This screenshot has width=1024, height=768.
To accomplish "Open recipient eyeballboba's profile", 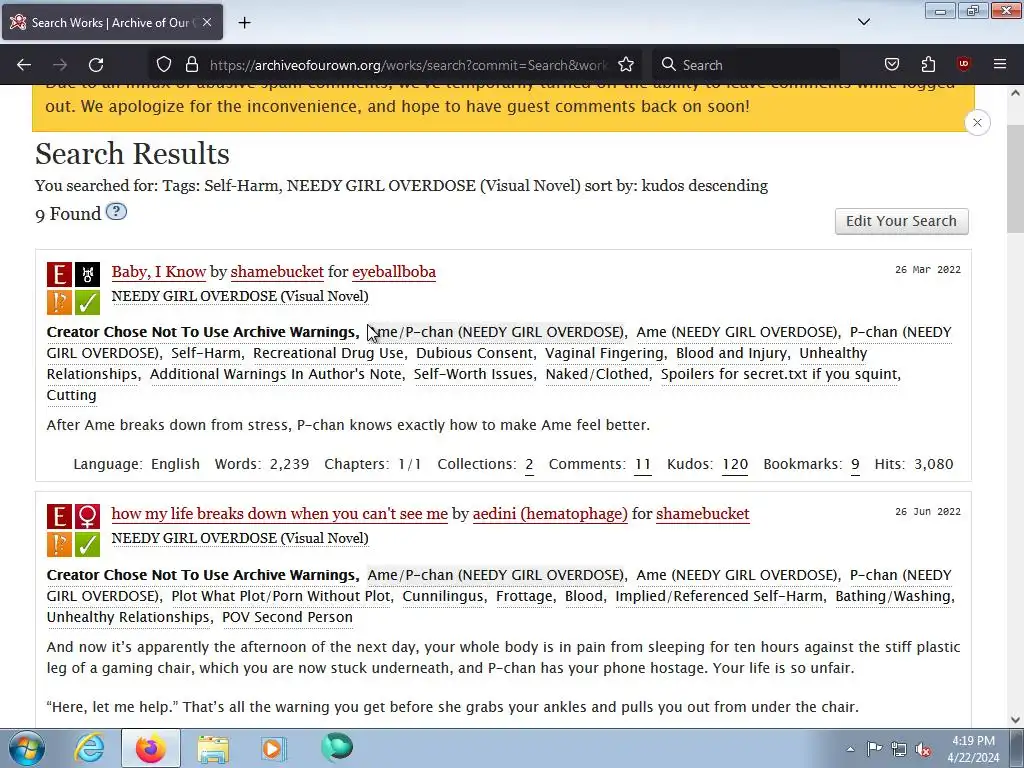I will click(394, 272).
